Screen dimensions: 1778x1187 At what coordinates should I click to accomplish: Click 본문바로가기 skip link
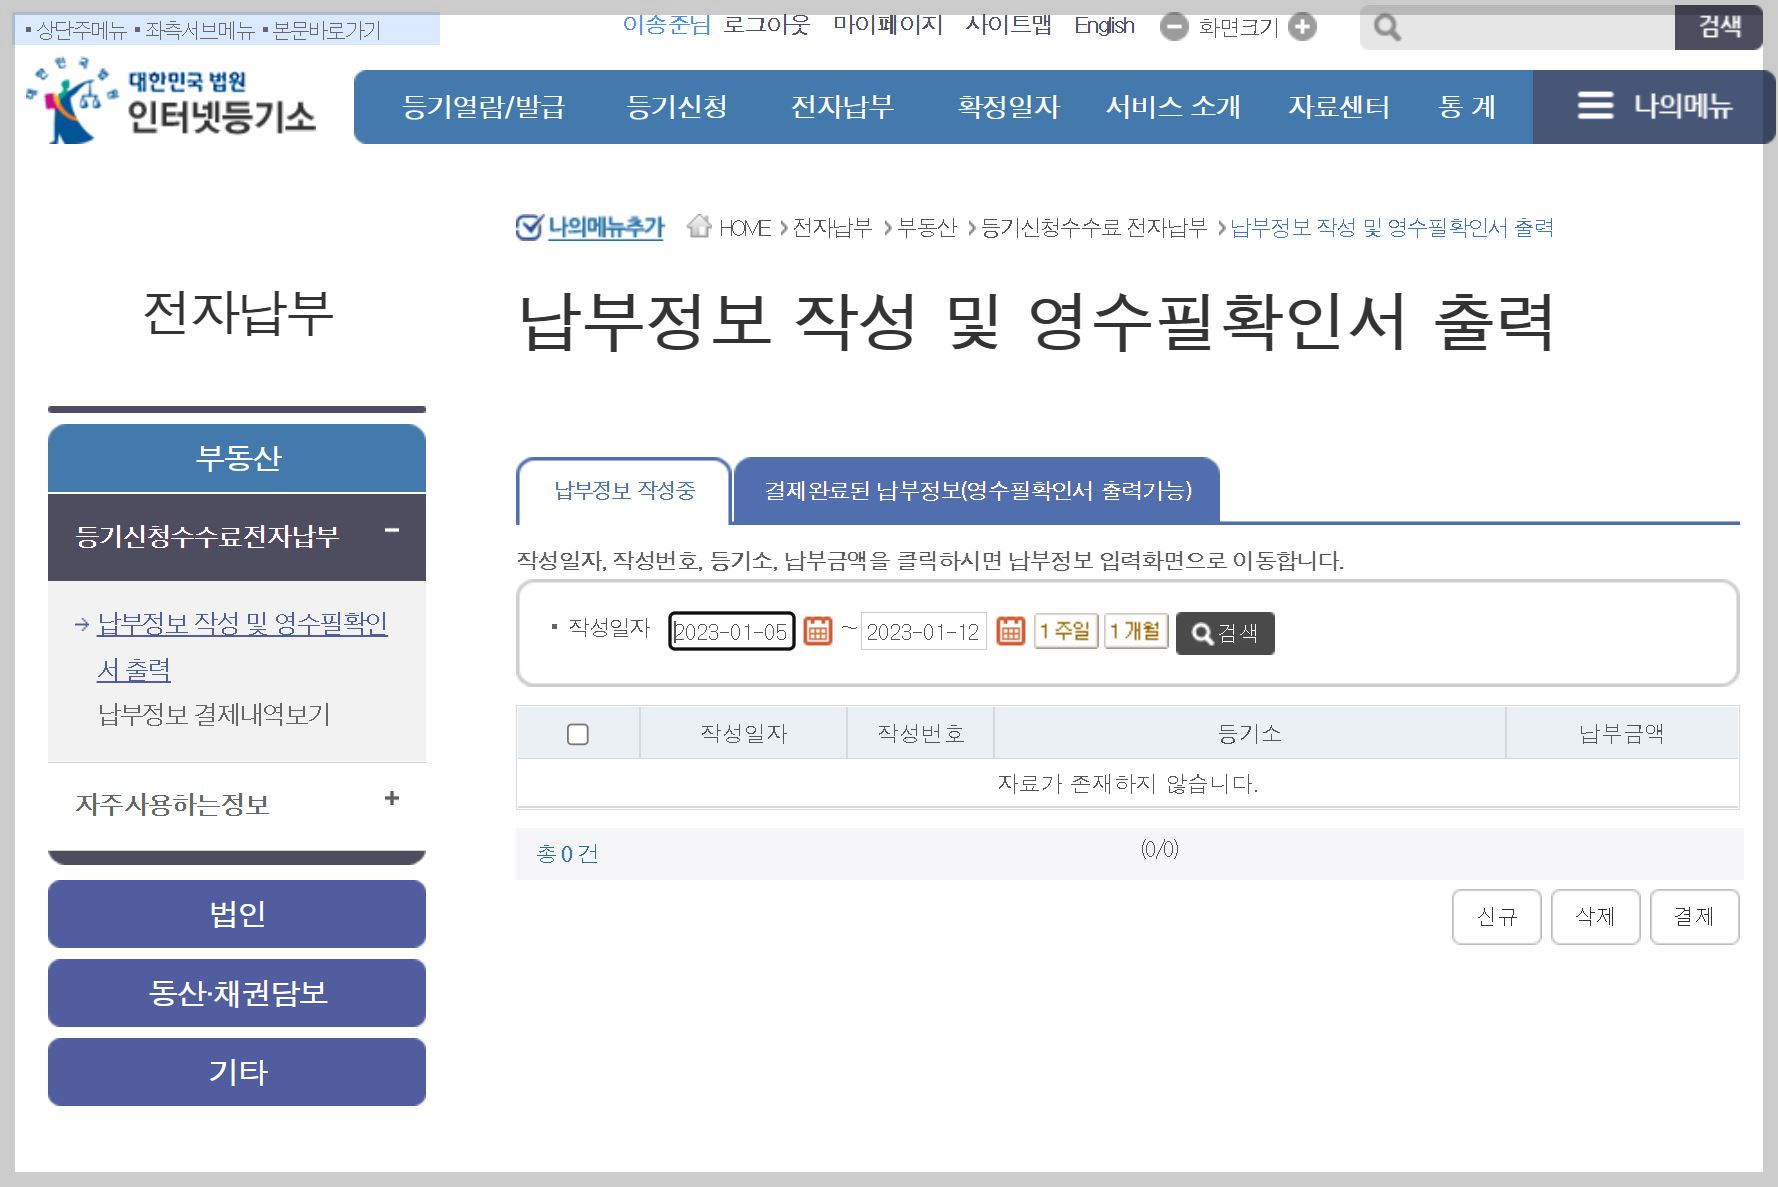click(327, 31)
